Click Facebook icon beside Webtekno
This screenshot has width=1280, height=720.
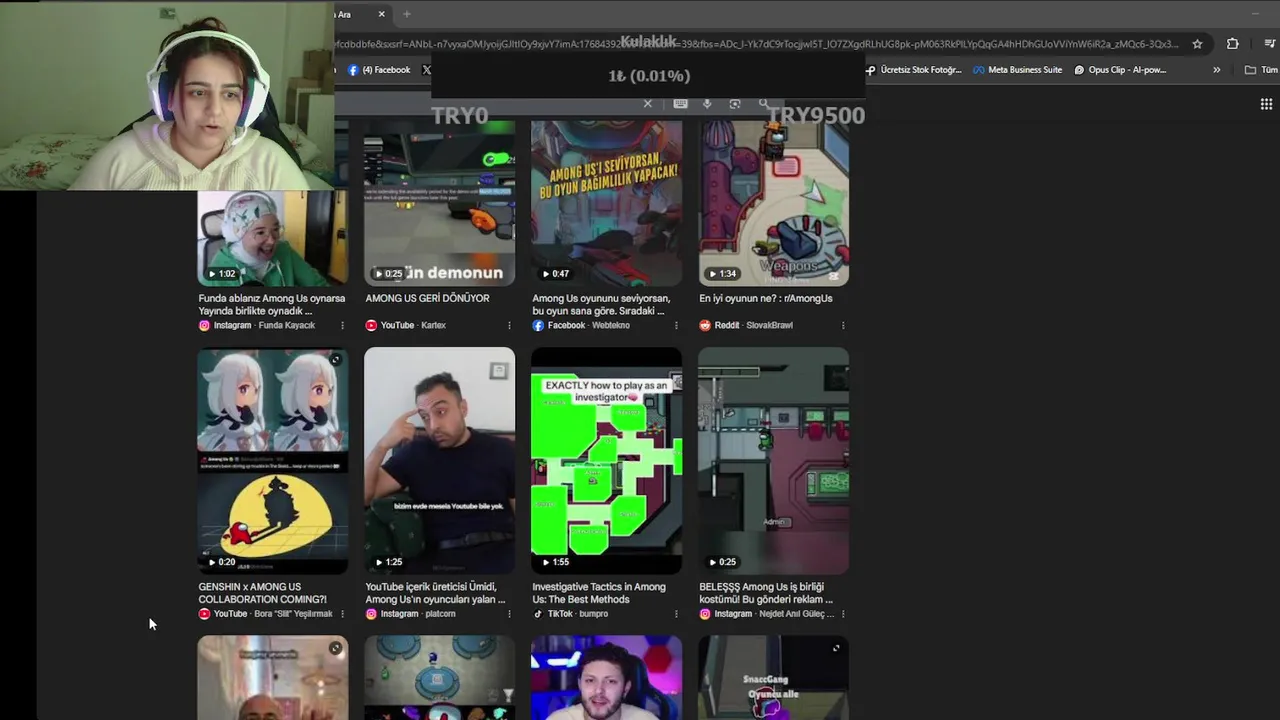538,325
